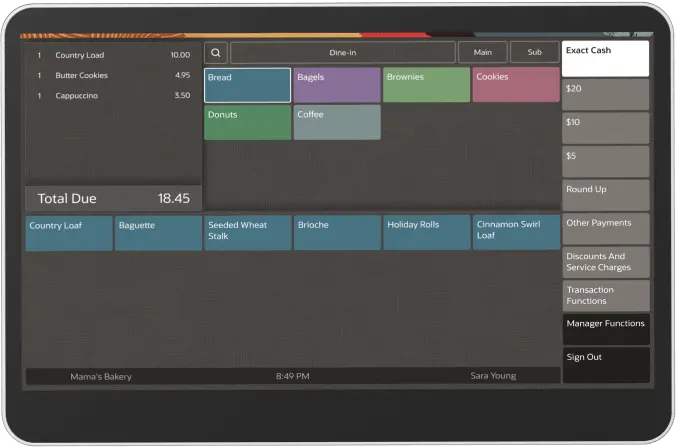Open the Donuts category
Viewport: 676px width, 447px height.
(247, 122)
